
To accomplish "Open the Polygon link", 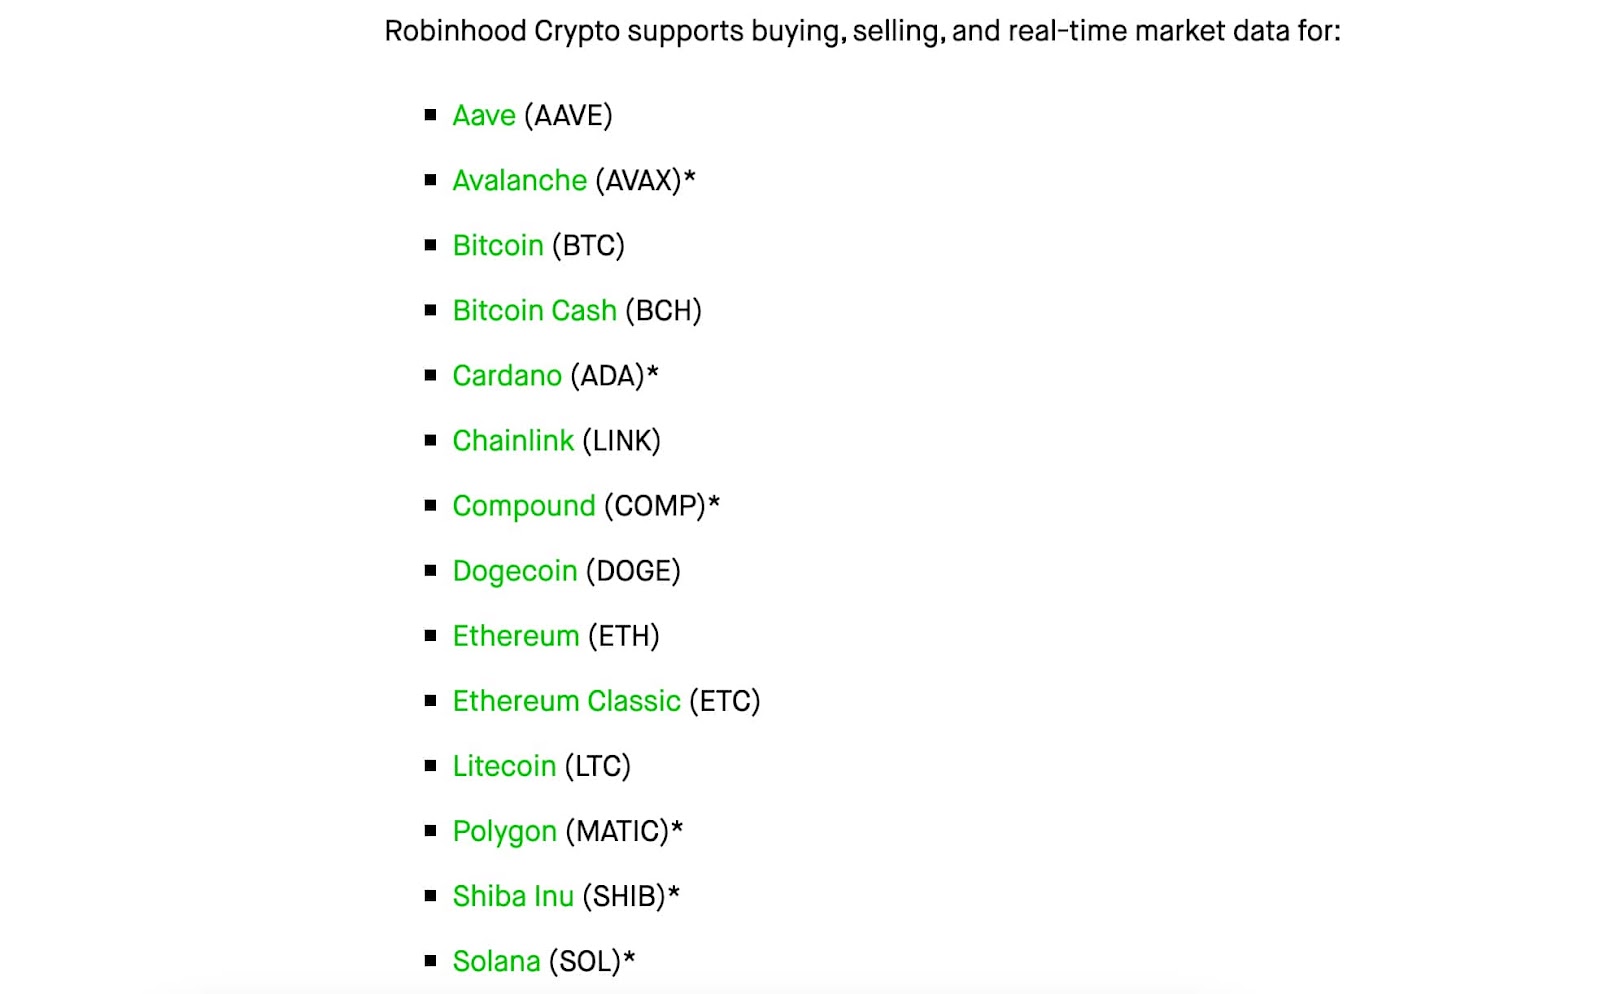I will 505,832.
